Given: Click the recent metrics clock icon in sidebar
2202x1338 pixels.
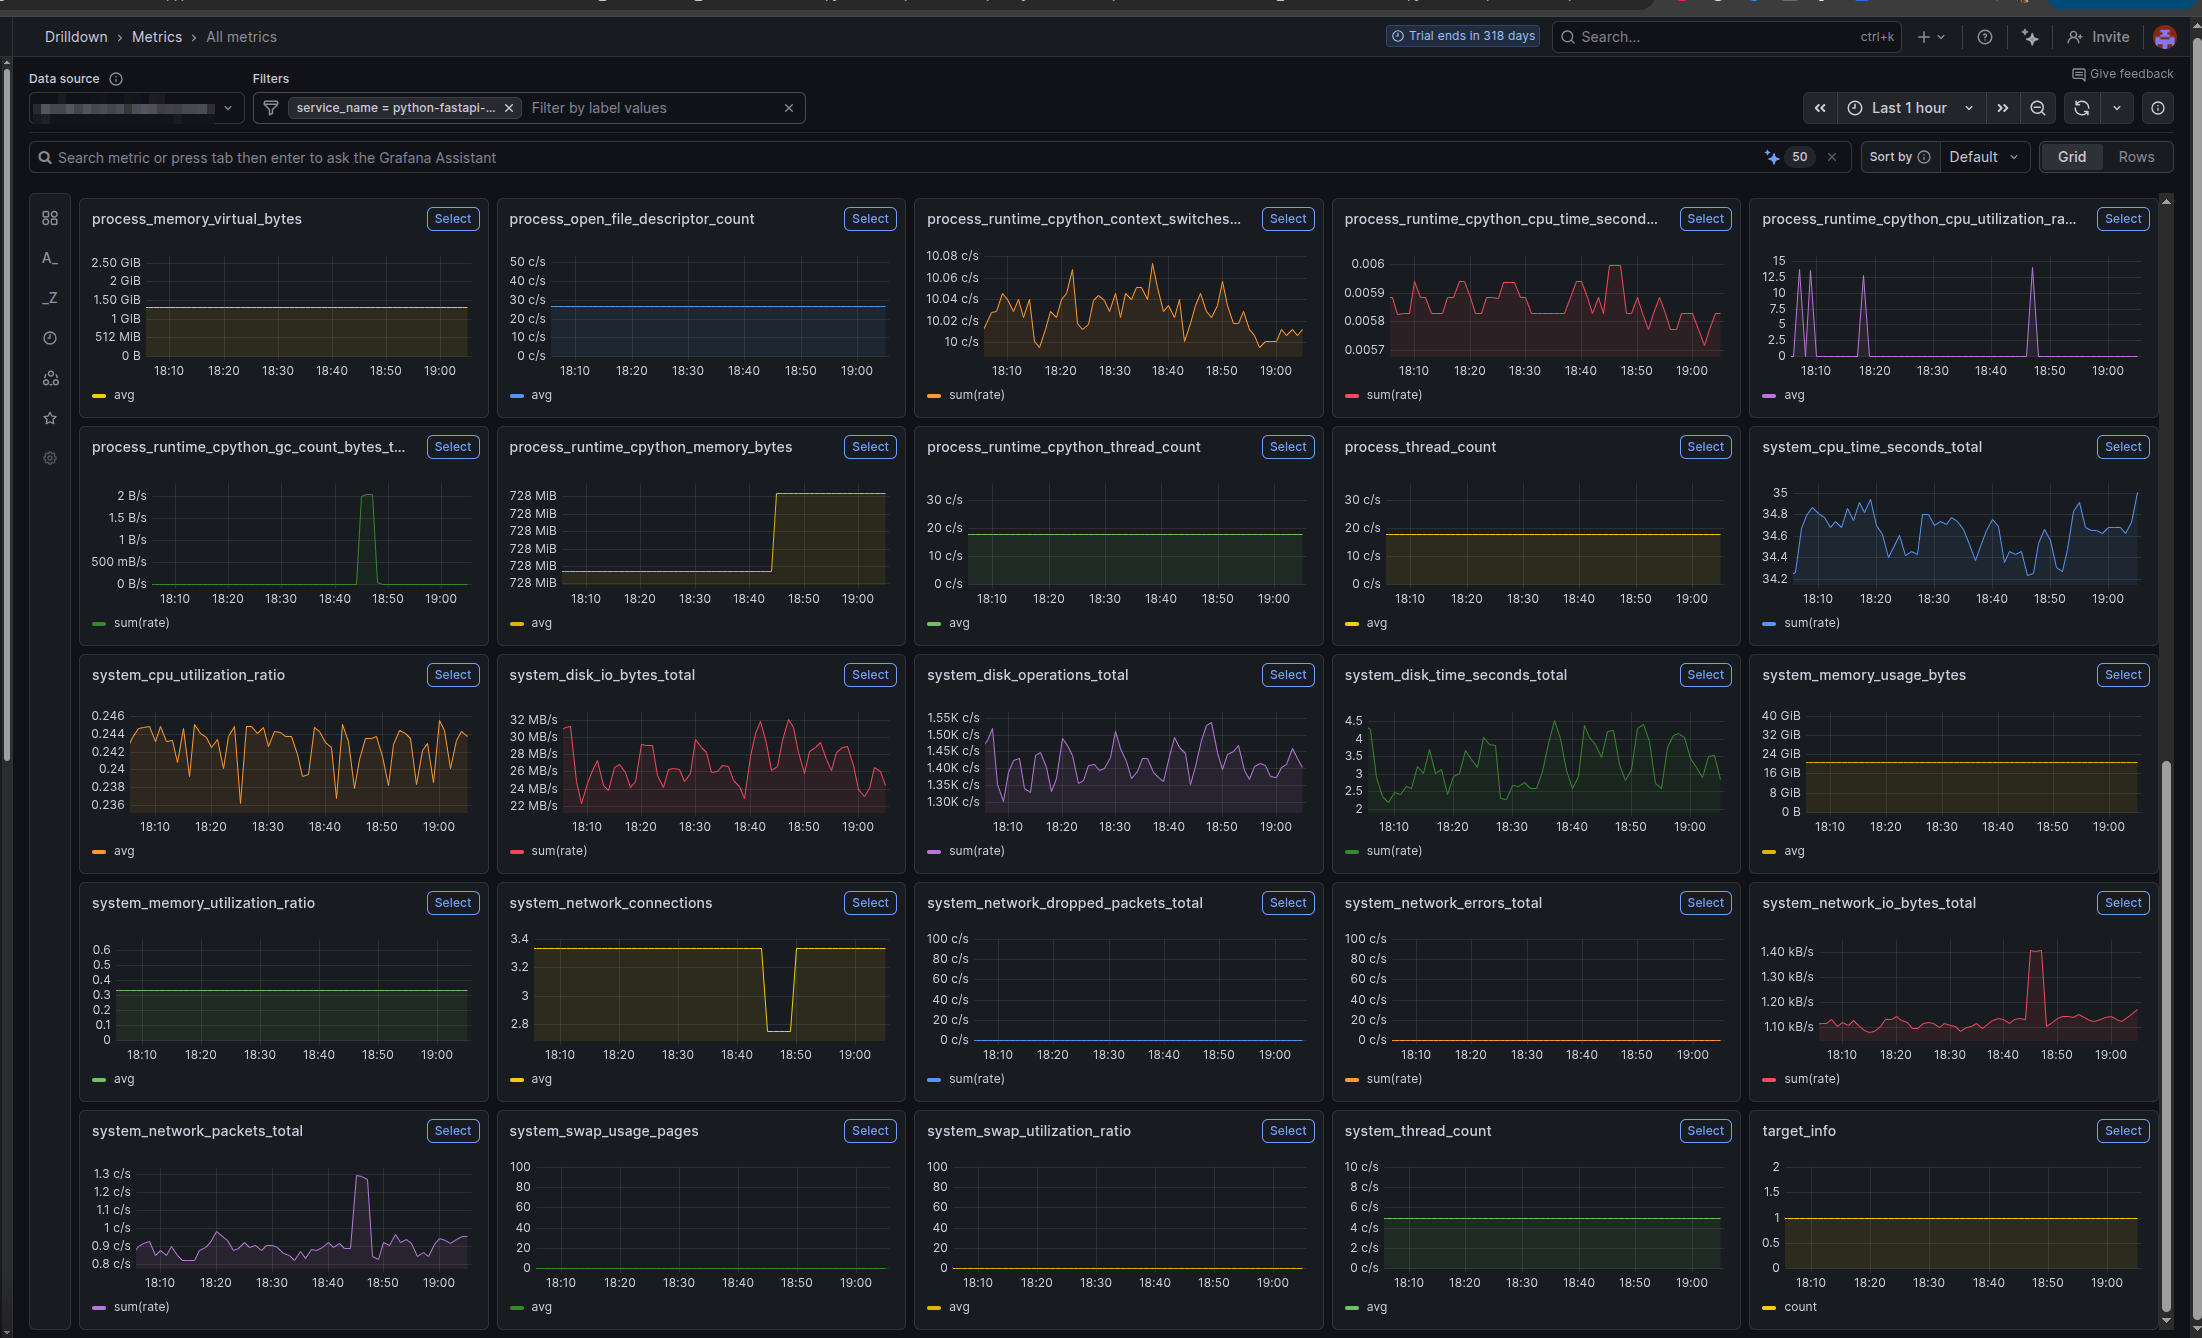Looking at the screenshot, I should coord(49,338).
